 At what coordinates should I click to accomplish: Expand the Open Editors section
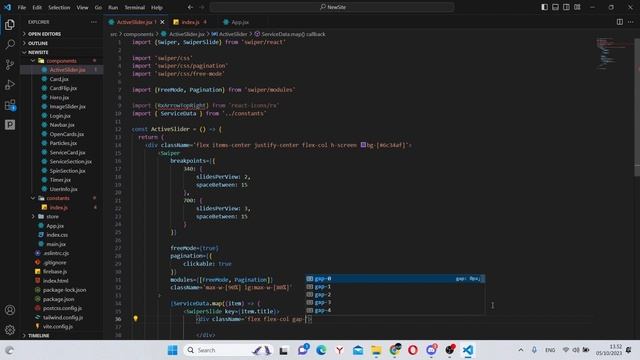click(x=44, y=34)
